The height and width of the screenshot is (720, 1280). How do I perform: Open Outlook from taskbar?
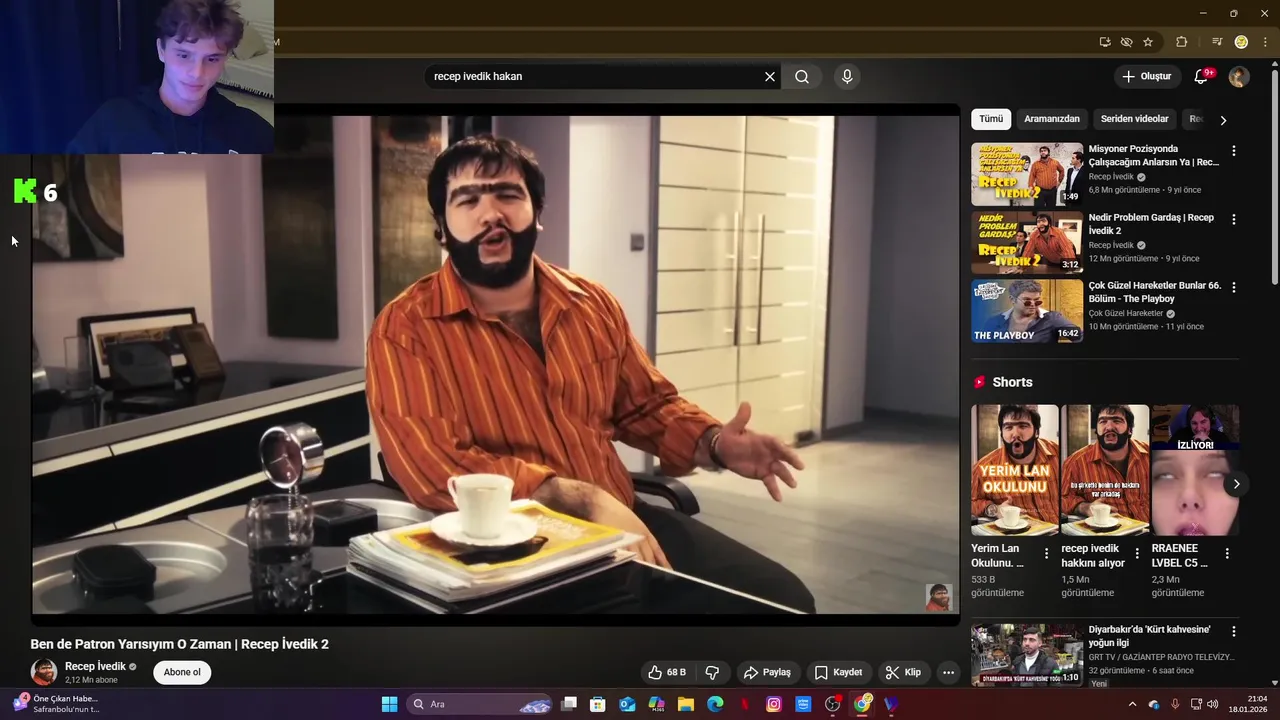pos(627,704)
